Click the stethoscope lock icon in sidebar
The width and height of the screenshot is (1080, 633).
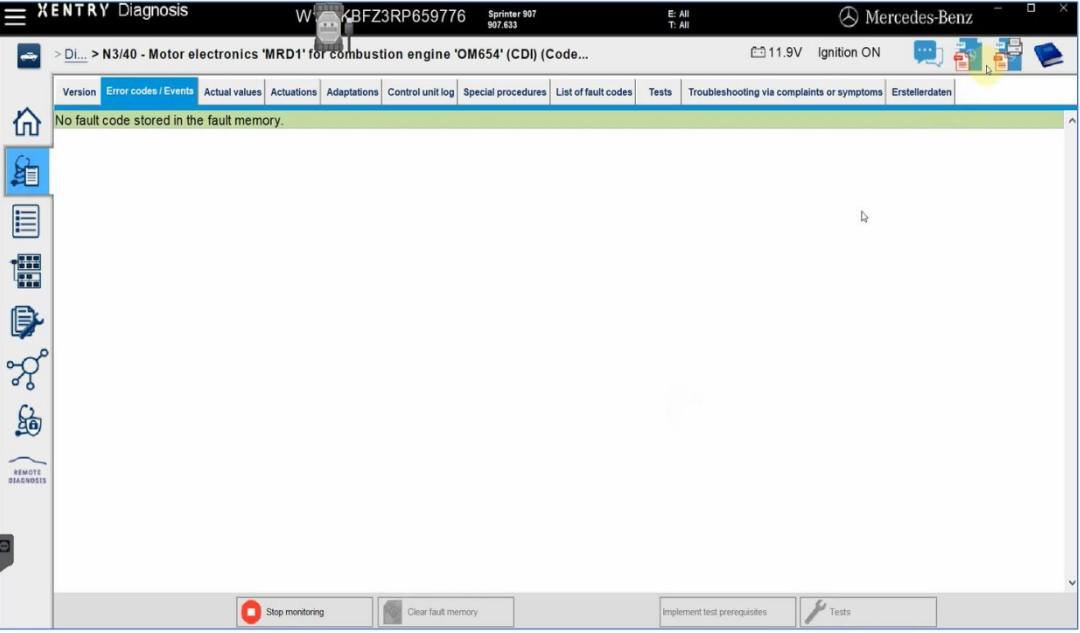[x=26, y=420]
